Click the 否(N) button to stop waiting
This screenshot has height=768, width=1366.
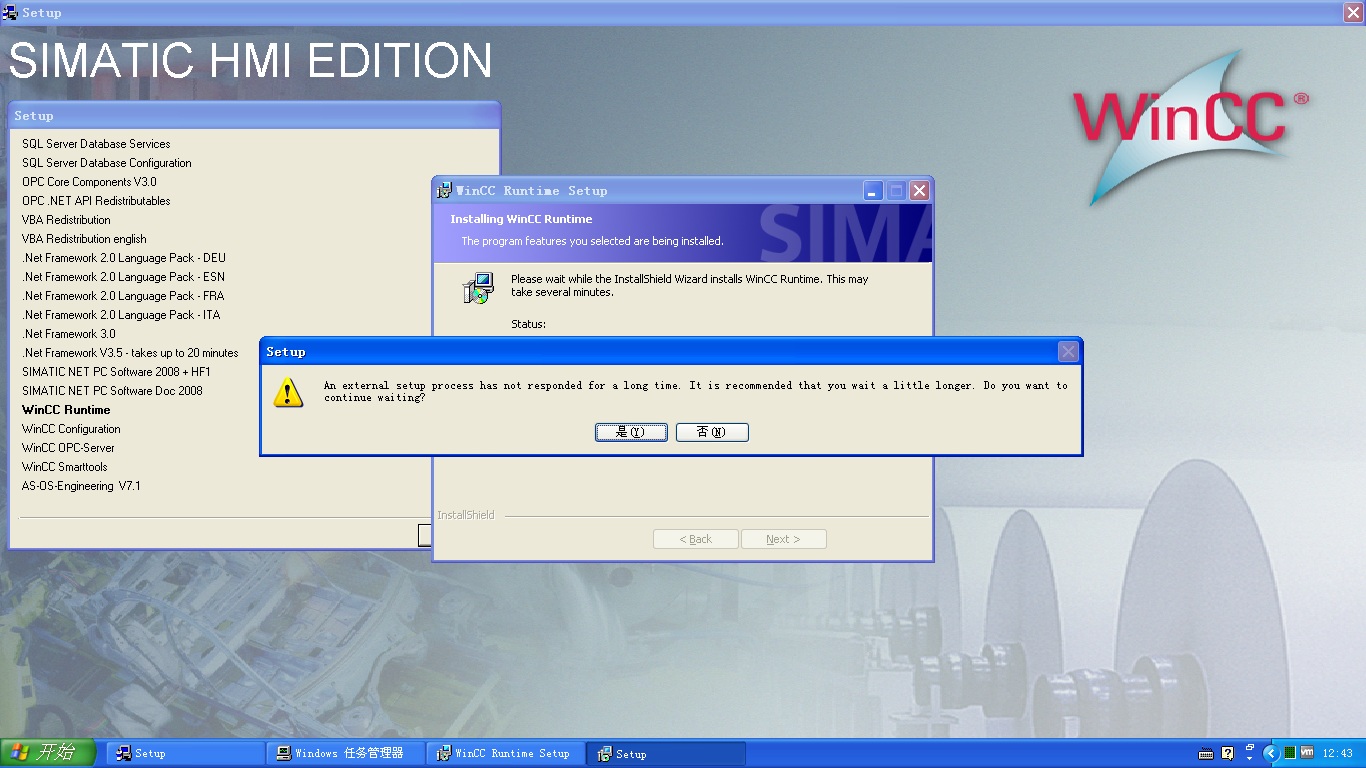pos(712,432)
